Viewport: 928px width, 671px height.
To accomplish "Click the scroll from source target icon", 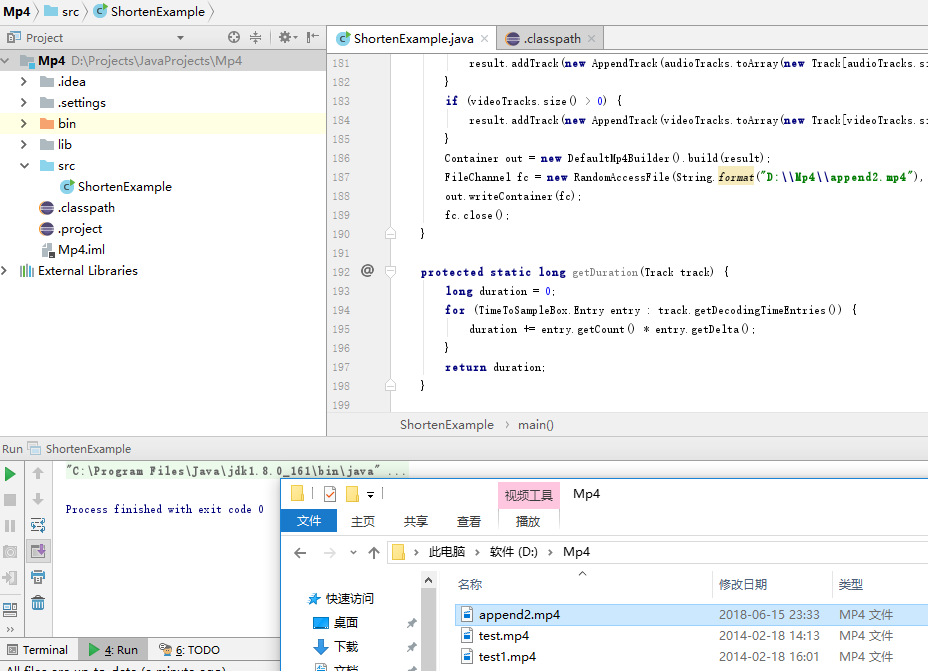I will coord(234,37).
